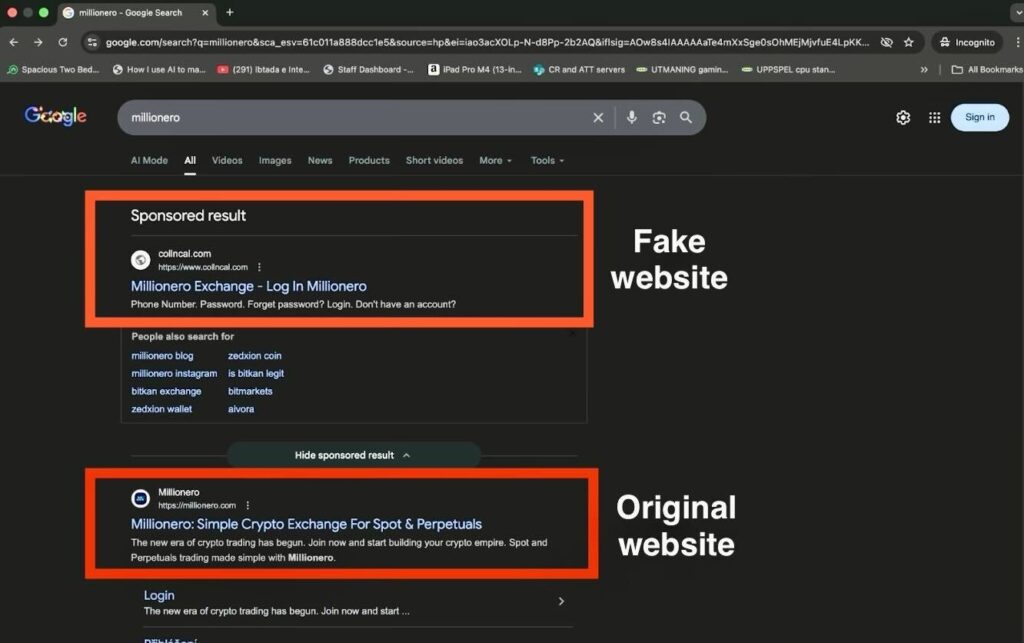Viewport: 1024px width, 643px height.
Task: Bookmark this page with star icon
Action: [909, 43]
